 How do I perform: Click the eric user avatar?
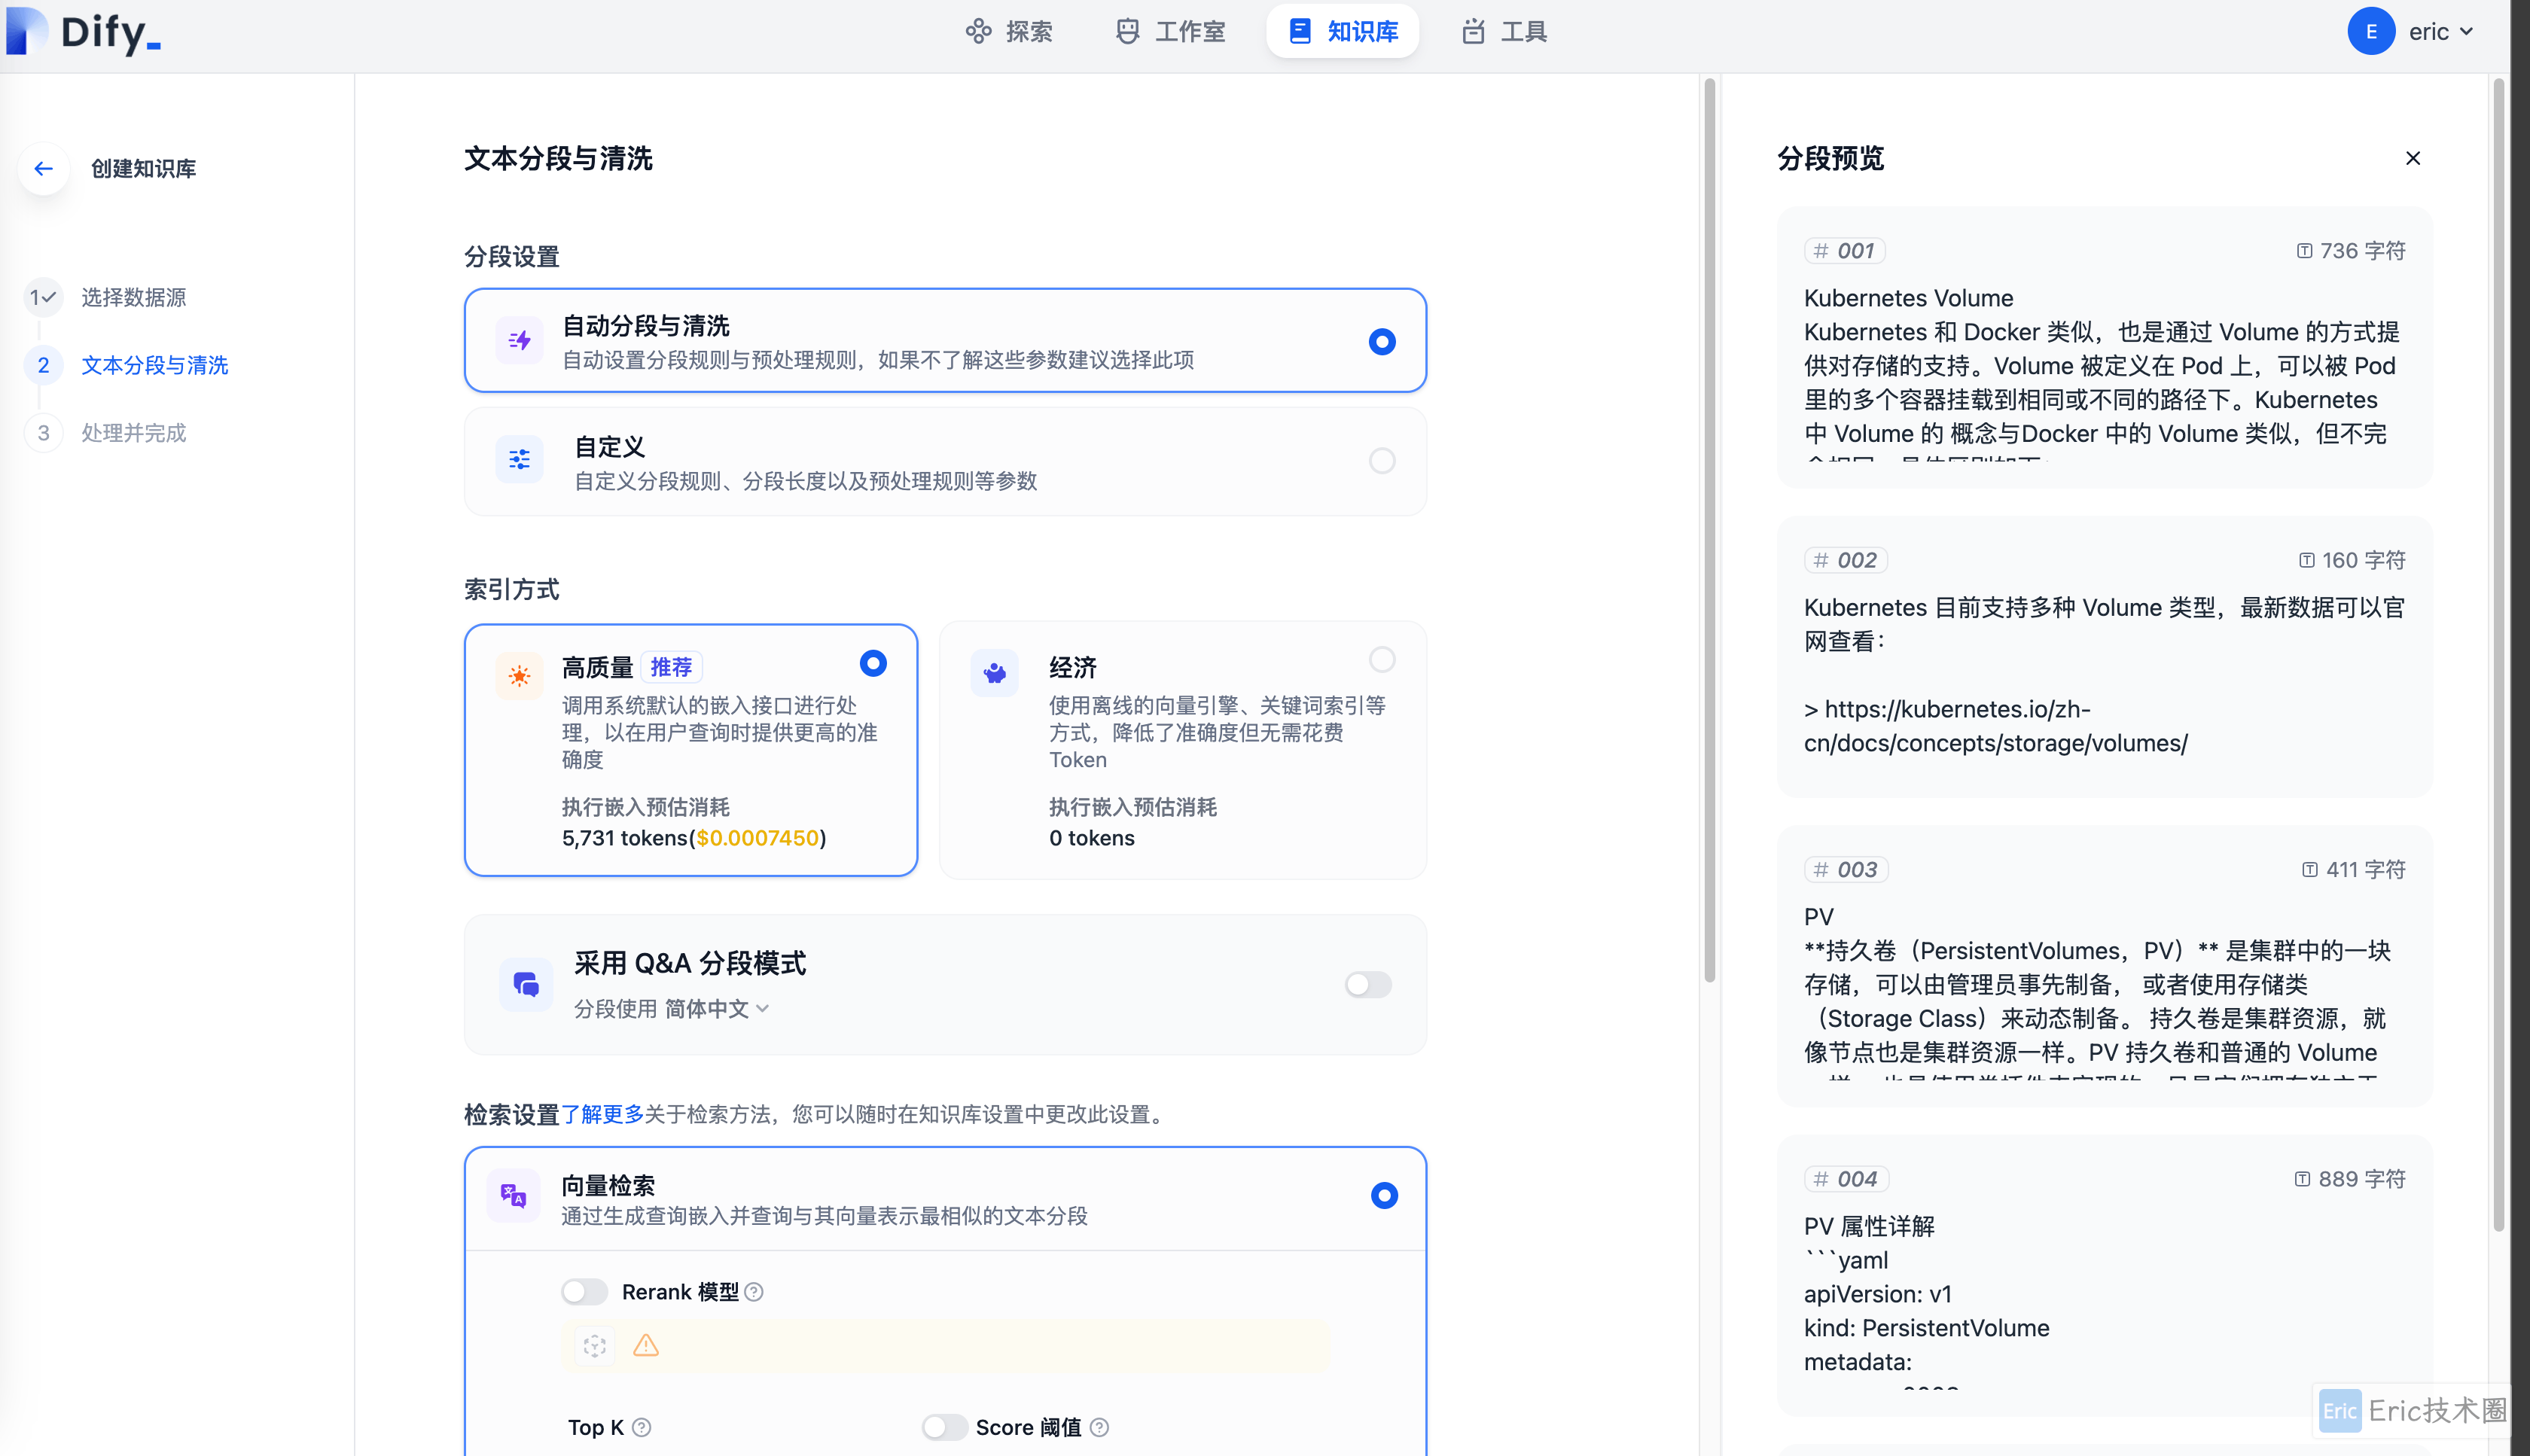click(x=2371, y=31)
